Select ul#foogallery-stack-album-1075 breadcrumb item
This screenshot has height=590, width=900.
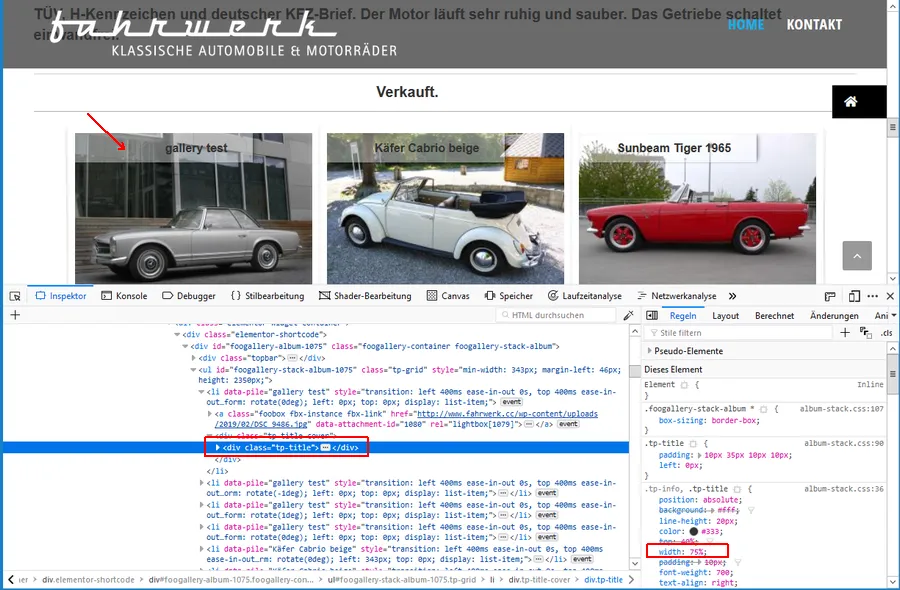[402, 580]
